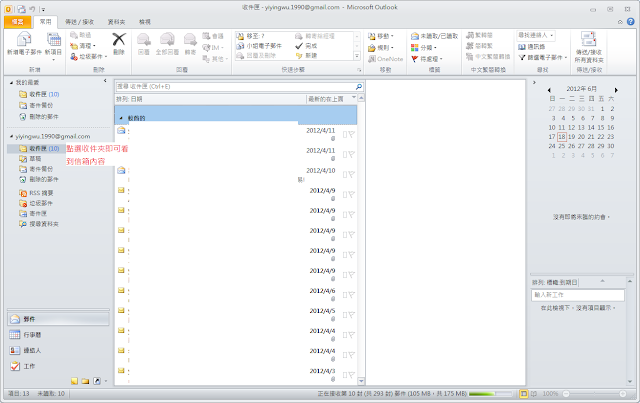This screenshot has width=640, height=403.
Task: Switch to normal view button in the status bar
Action: click(524, 394)
